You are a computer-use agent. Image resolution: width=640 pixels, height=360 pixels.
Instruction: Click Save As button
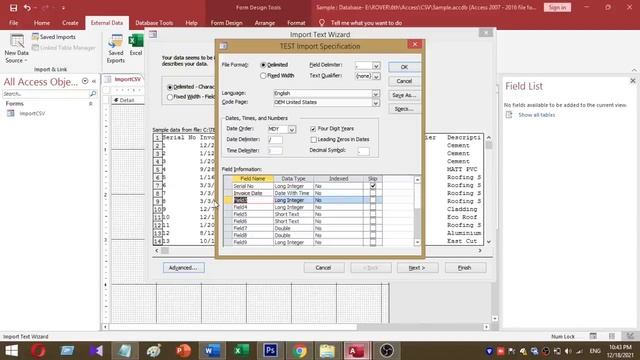pos(404,95)
